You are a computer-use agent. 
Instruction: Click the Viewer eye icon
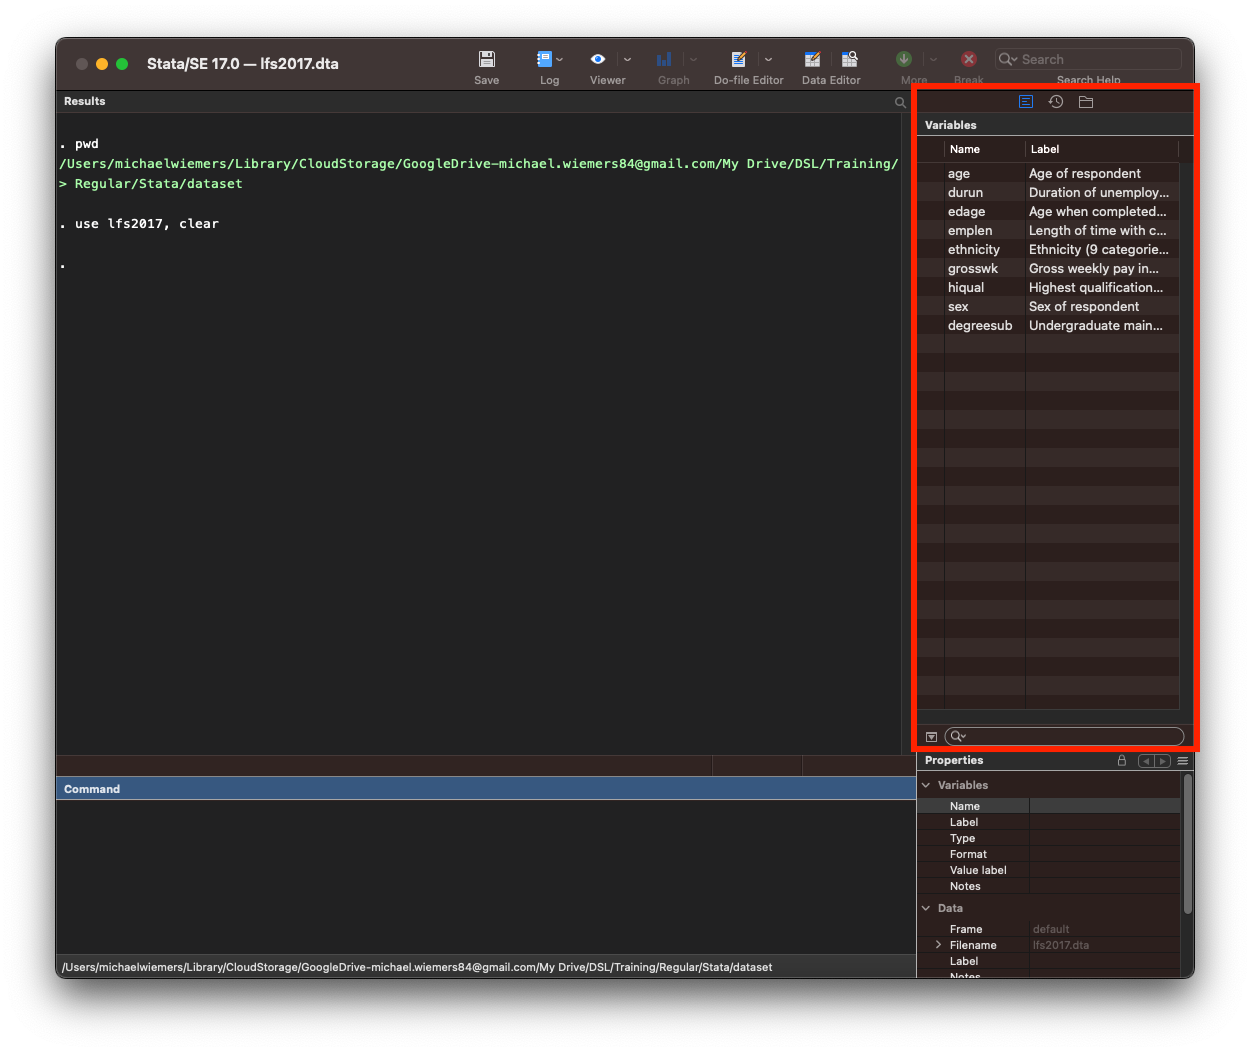[598, 60]
